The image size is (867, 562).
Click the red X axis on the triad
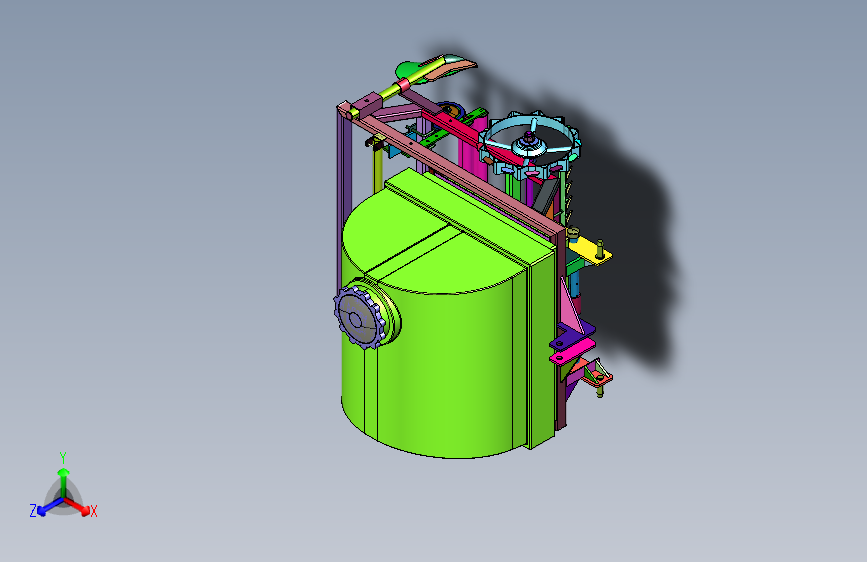[77, 506]
